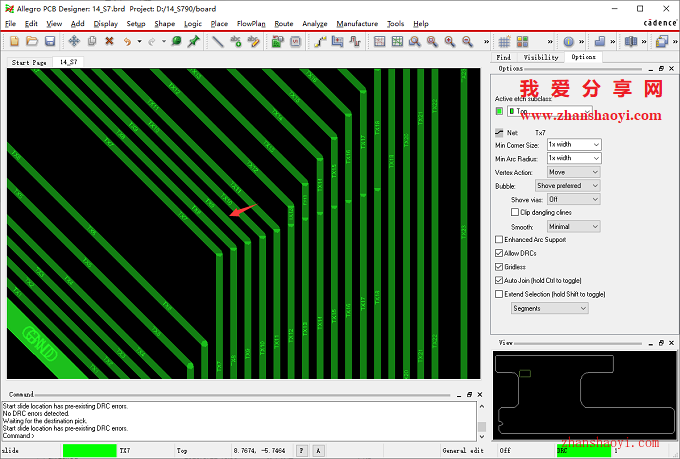The height and width of the screenshot is (459, 680).
Task: Click the Rats All icon
Action: click(397, 41)
